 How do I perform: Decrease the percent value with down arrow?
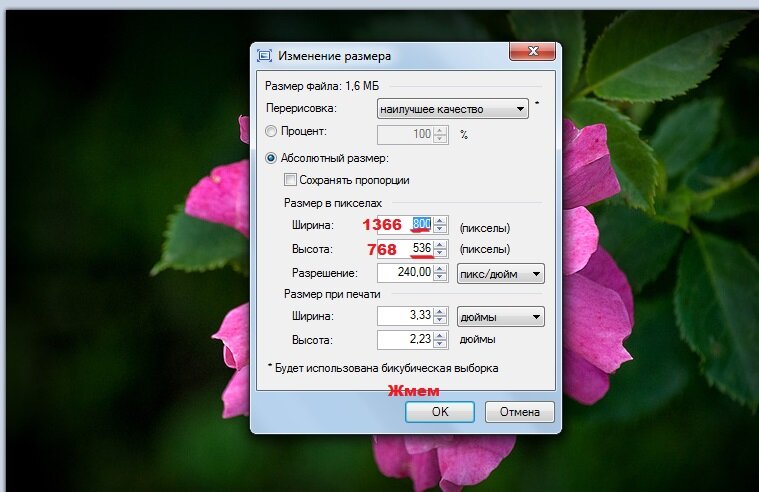440,139
